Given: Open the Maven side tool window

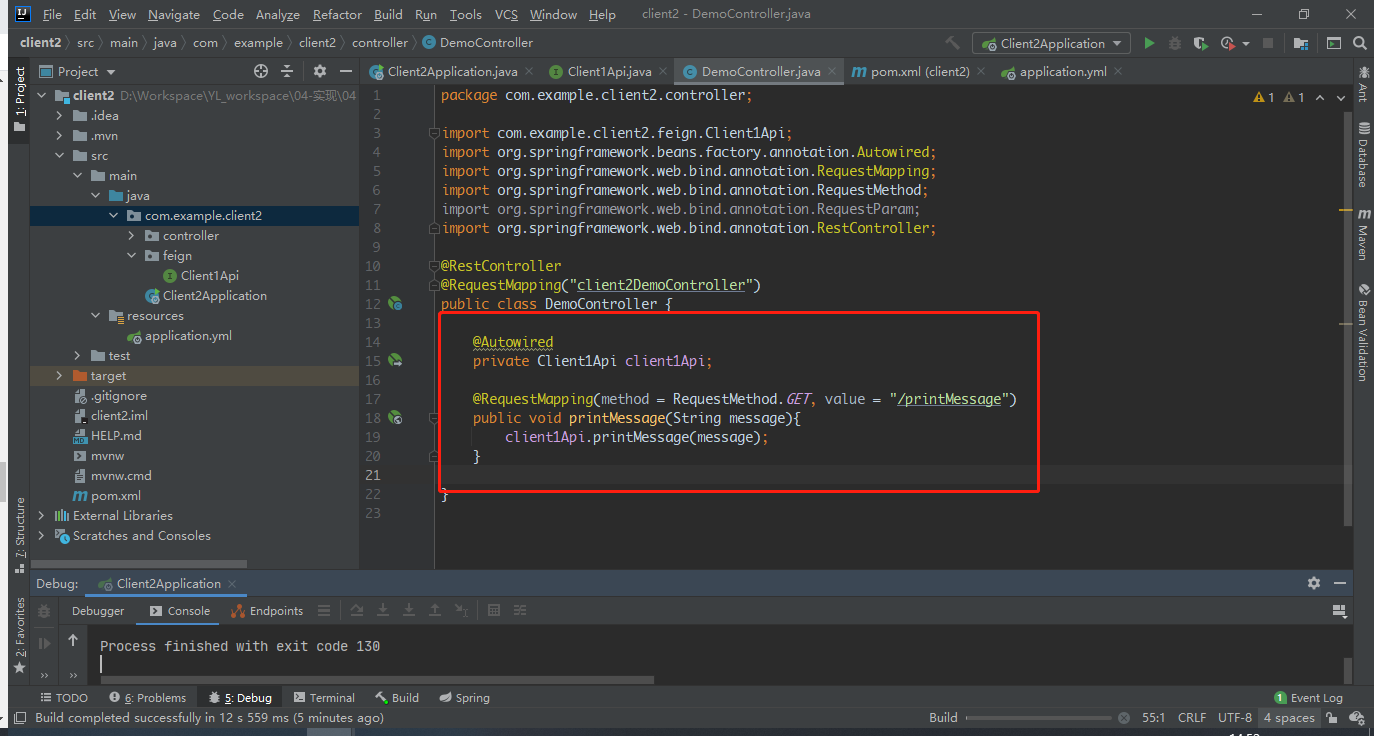Looking at the screenshot, I should pos(1363,235).
